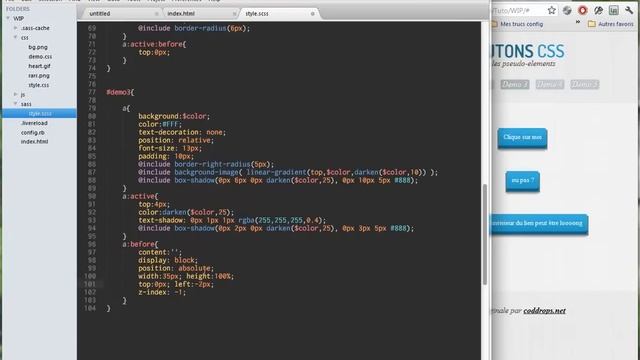Click the 'background:$color;' code line

click(174, 116)
